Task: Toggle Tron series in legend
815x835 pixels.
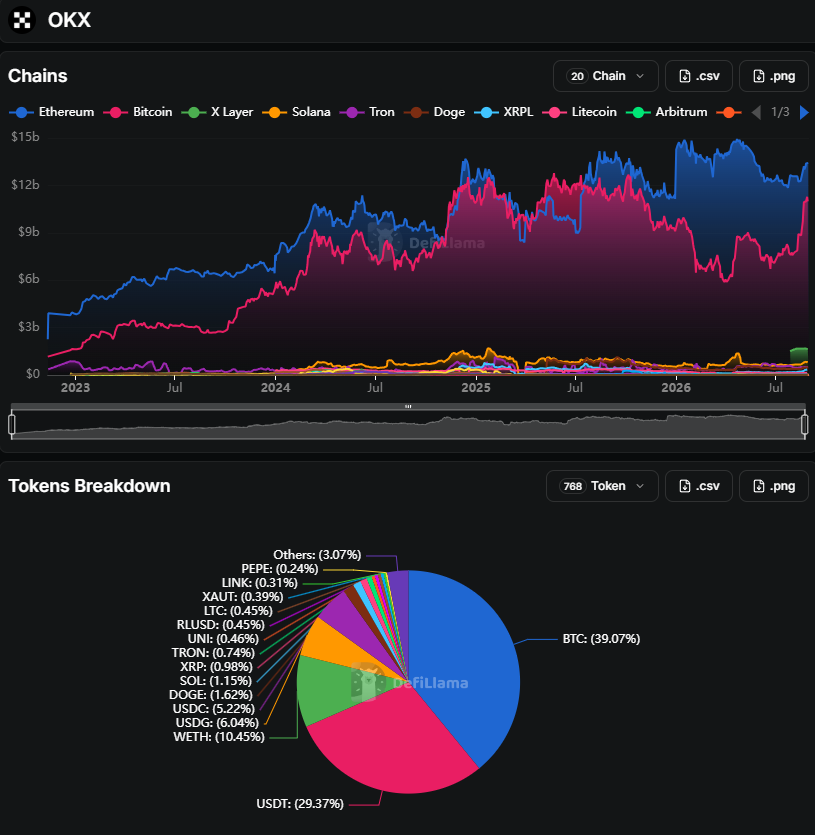Action: pyautogui.click(x=368, y=112)
